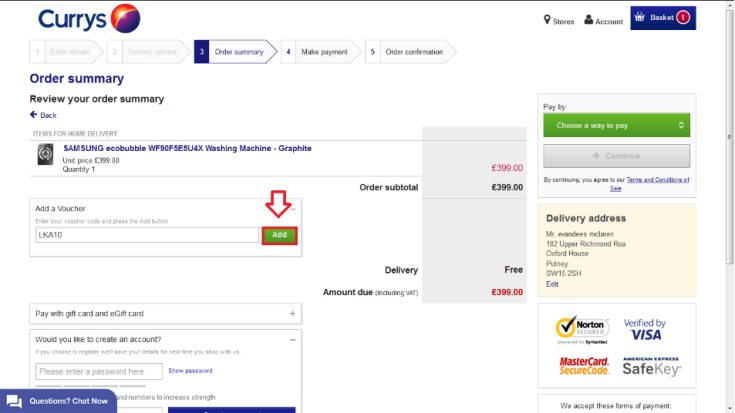Open the Basket with 1 item
735x413 pixels.
[663, 18]
